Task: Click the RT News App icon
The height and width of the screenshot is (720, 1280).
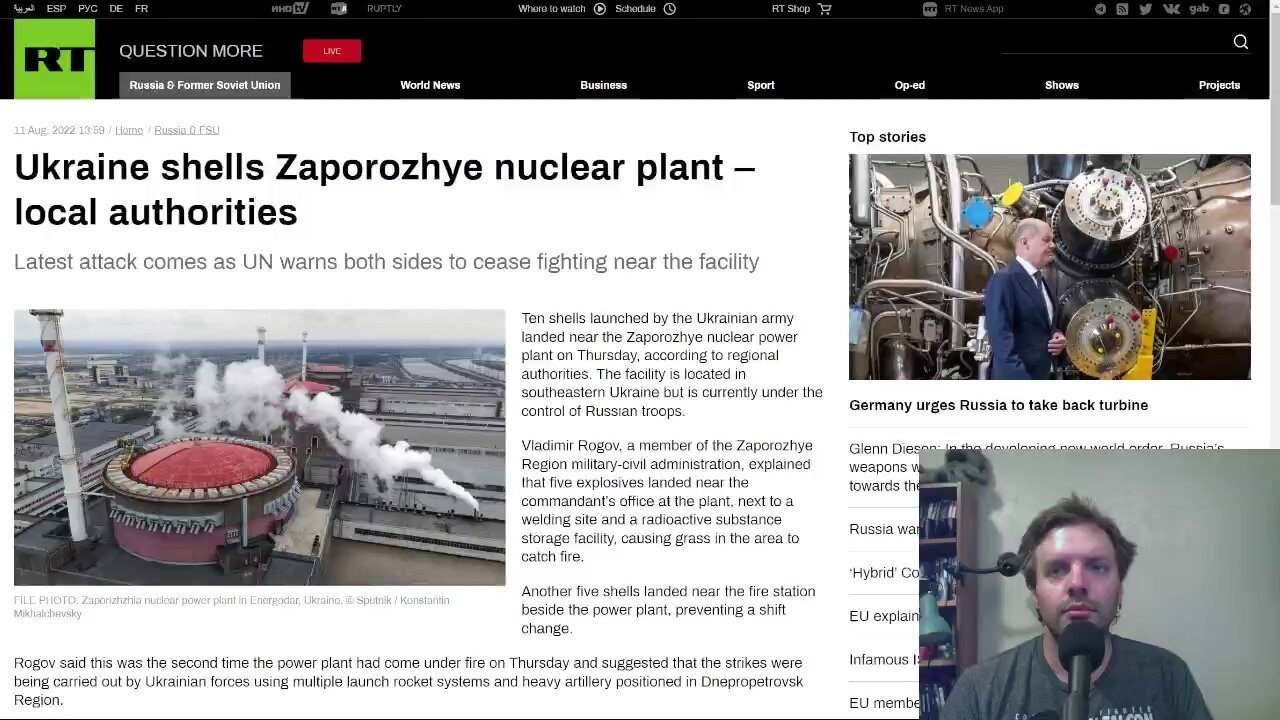Action: coord(930,9)
